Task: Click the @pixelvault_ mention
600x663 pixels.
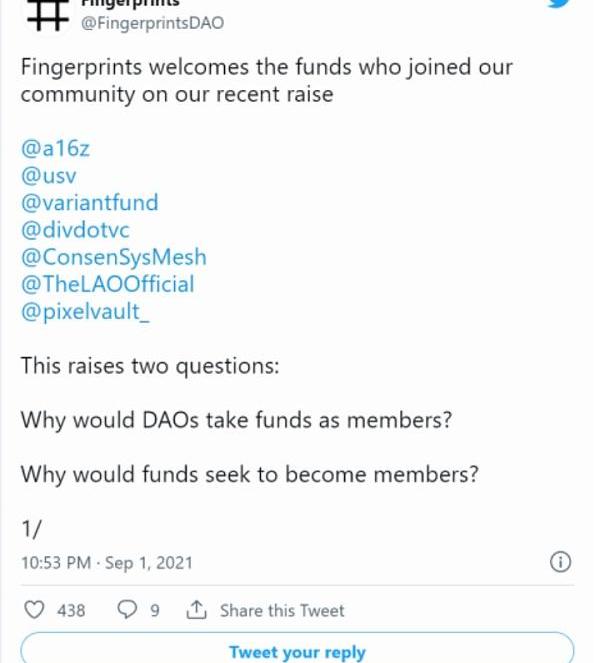Action: [x=85, y=311]
